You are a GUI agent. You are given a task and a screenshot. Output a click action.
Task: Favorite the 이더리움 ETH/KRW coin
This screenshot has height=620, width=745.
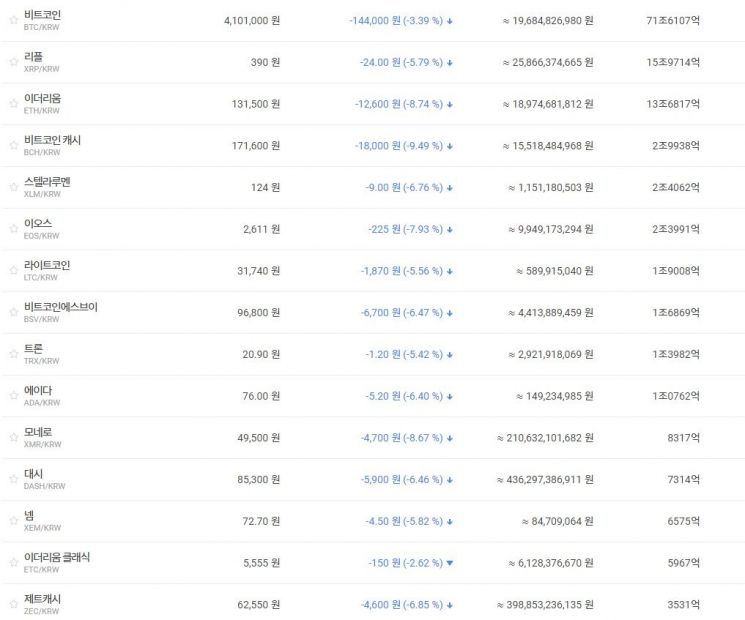[13, 104]
